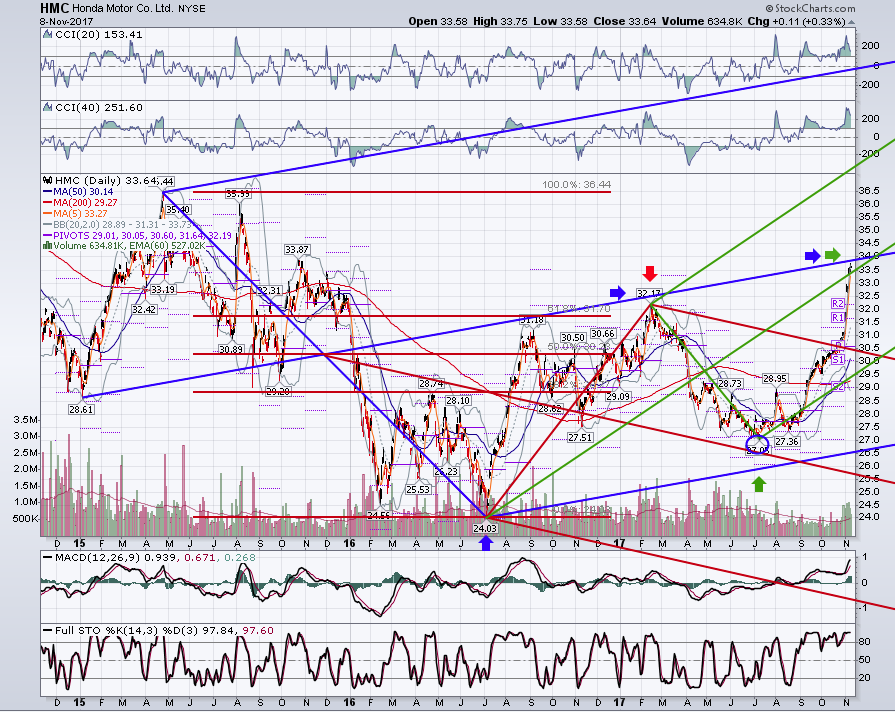The image size is (895, 712).
Task: Click the MA(5) 33.27 legend entry
Action: [80, 214]
